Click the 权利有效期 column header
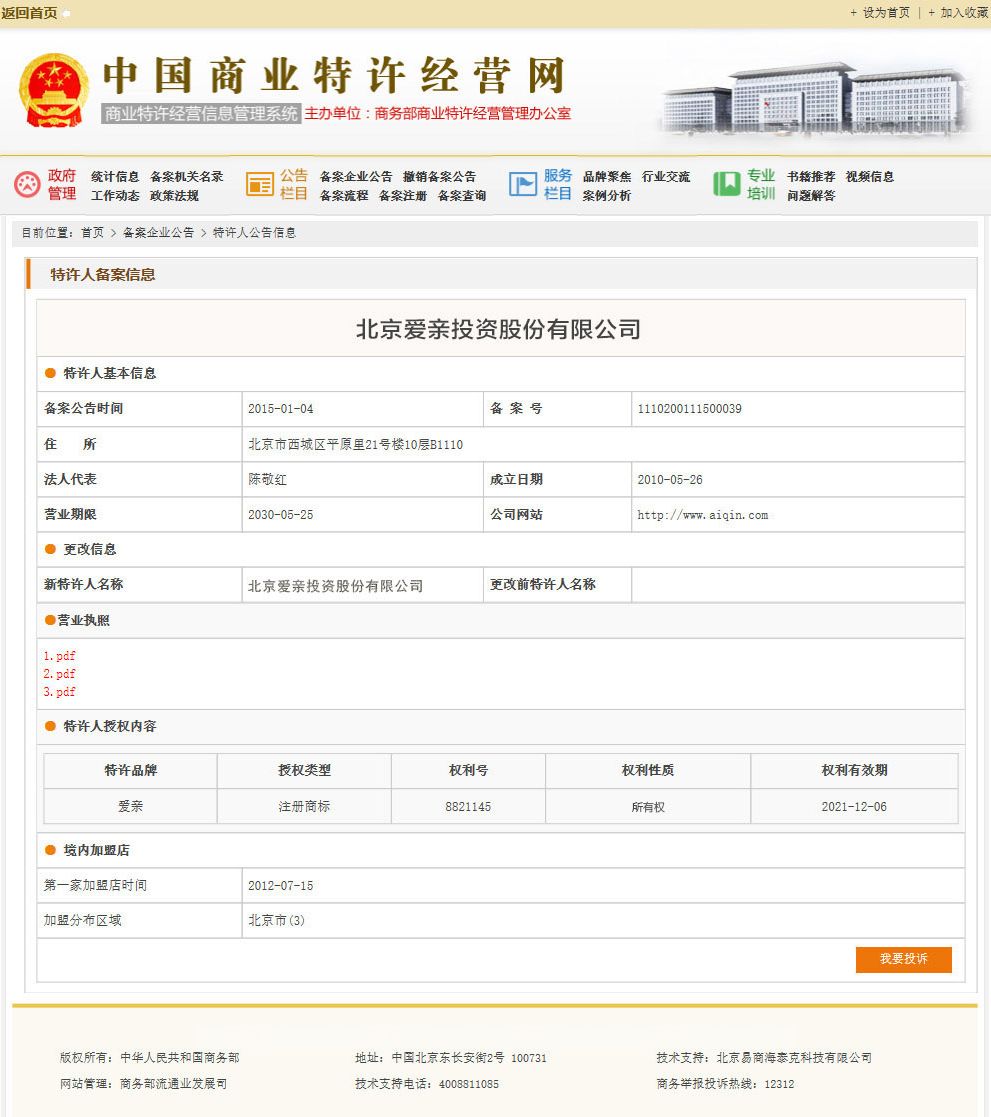The image size is (991, 1117). [854, 770]
